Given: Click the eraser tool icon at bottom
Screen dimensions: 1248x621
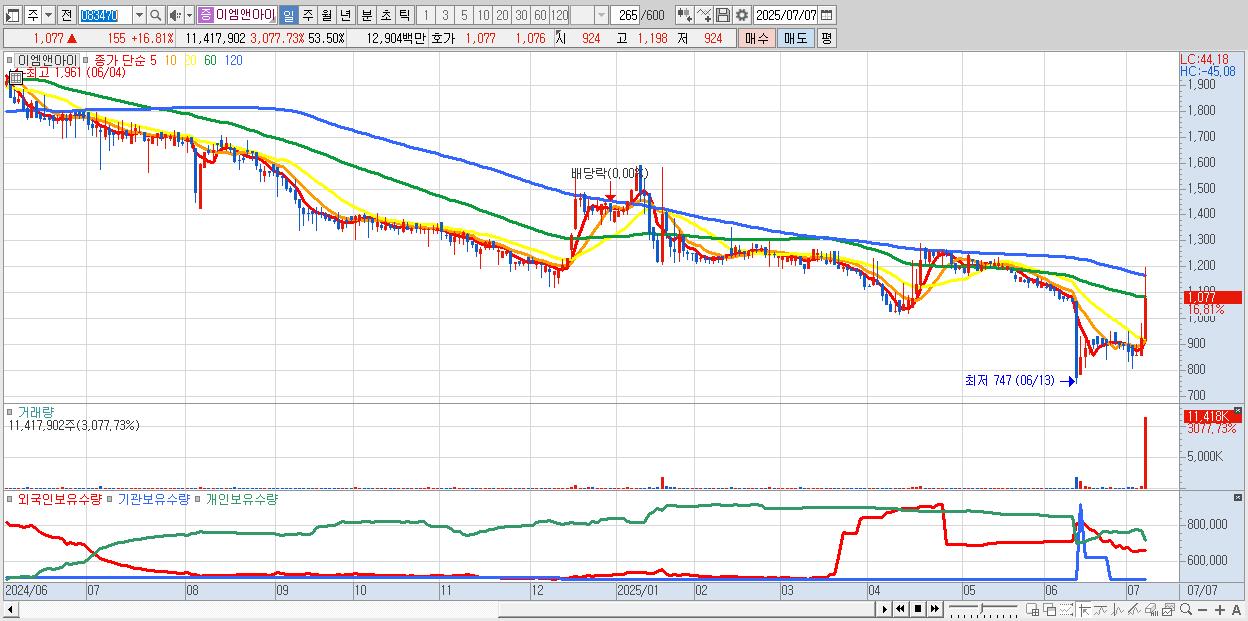Looking at the screenshot, I should click(1151, 610).
